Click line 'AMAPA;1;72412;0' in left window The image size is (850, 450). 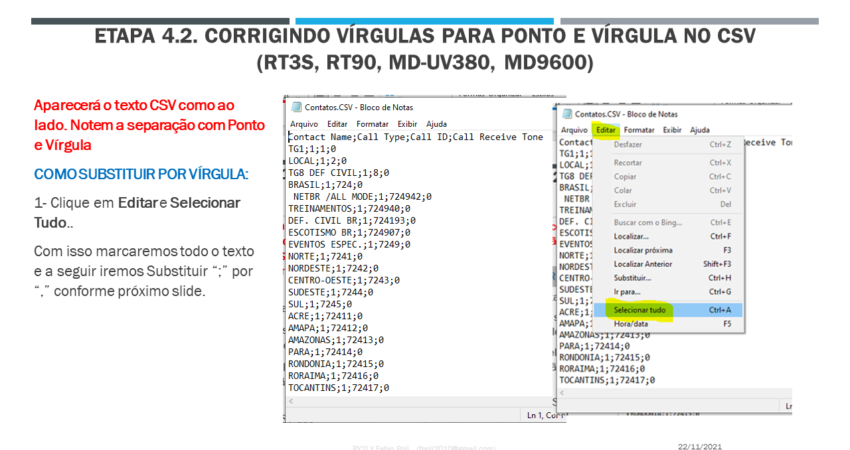pos(328,328)
